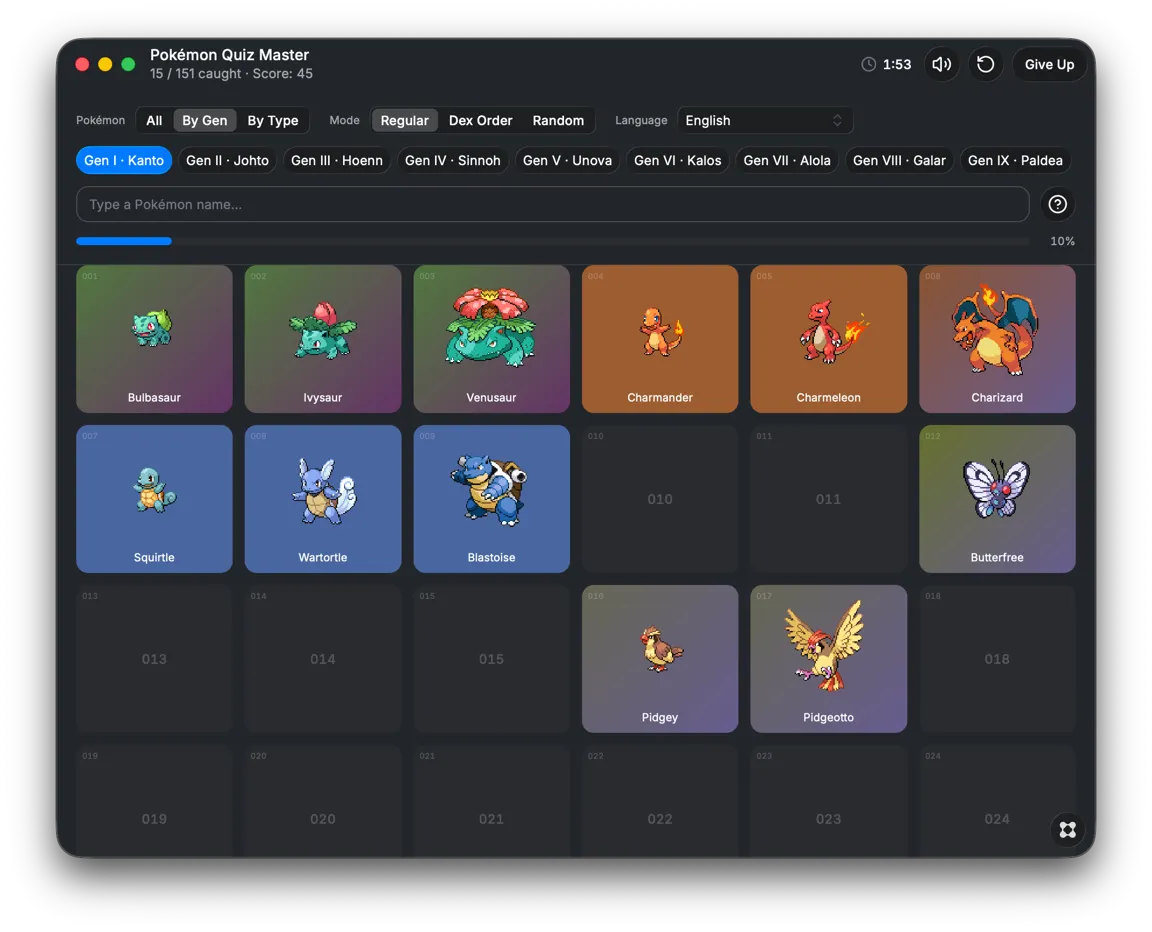Open the Venusaur card

(x=492, y=339)
